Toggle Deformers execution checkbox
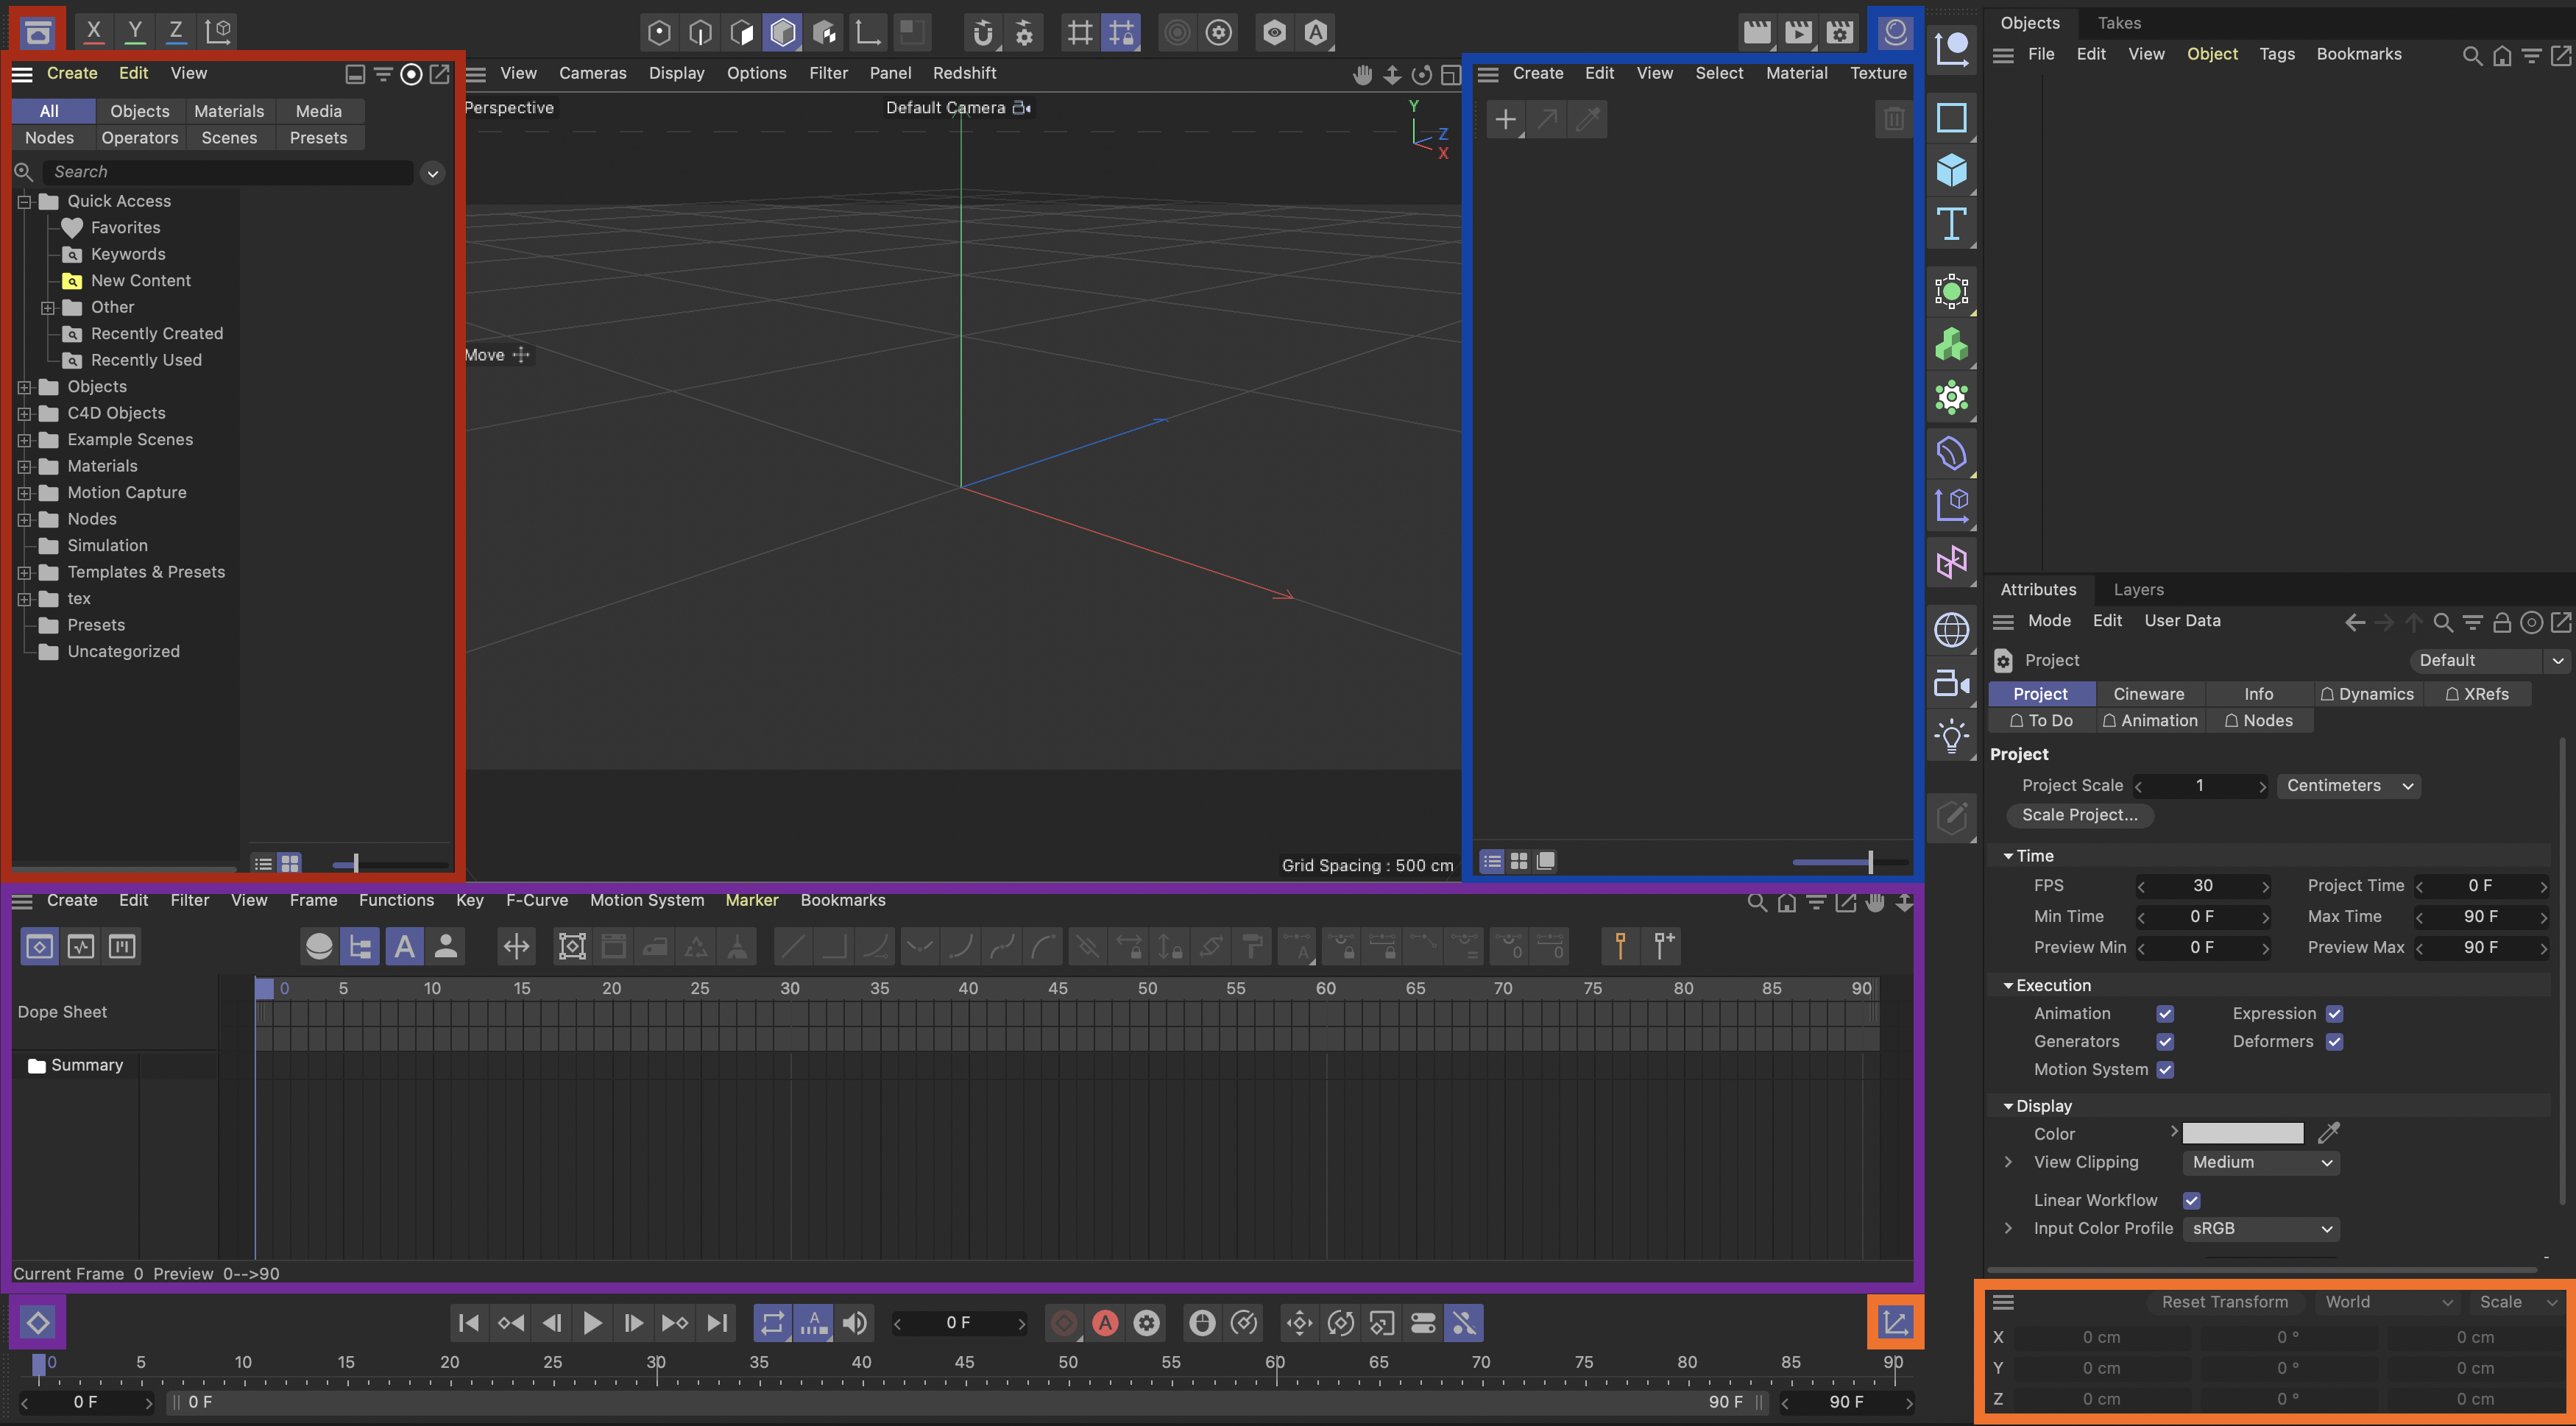This screenshot has width=2576, height=1426. point(2335,1041)
